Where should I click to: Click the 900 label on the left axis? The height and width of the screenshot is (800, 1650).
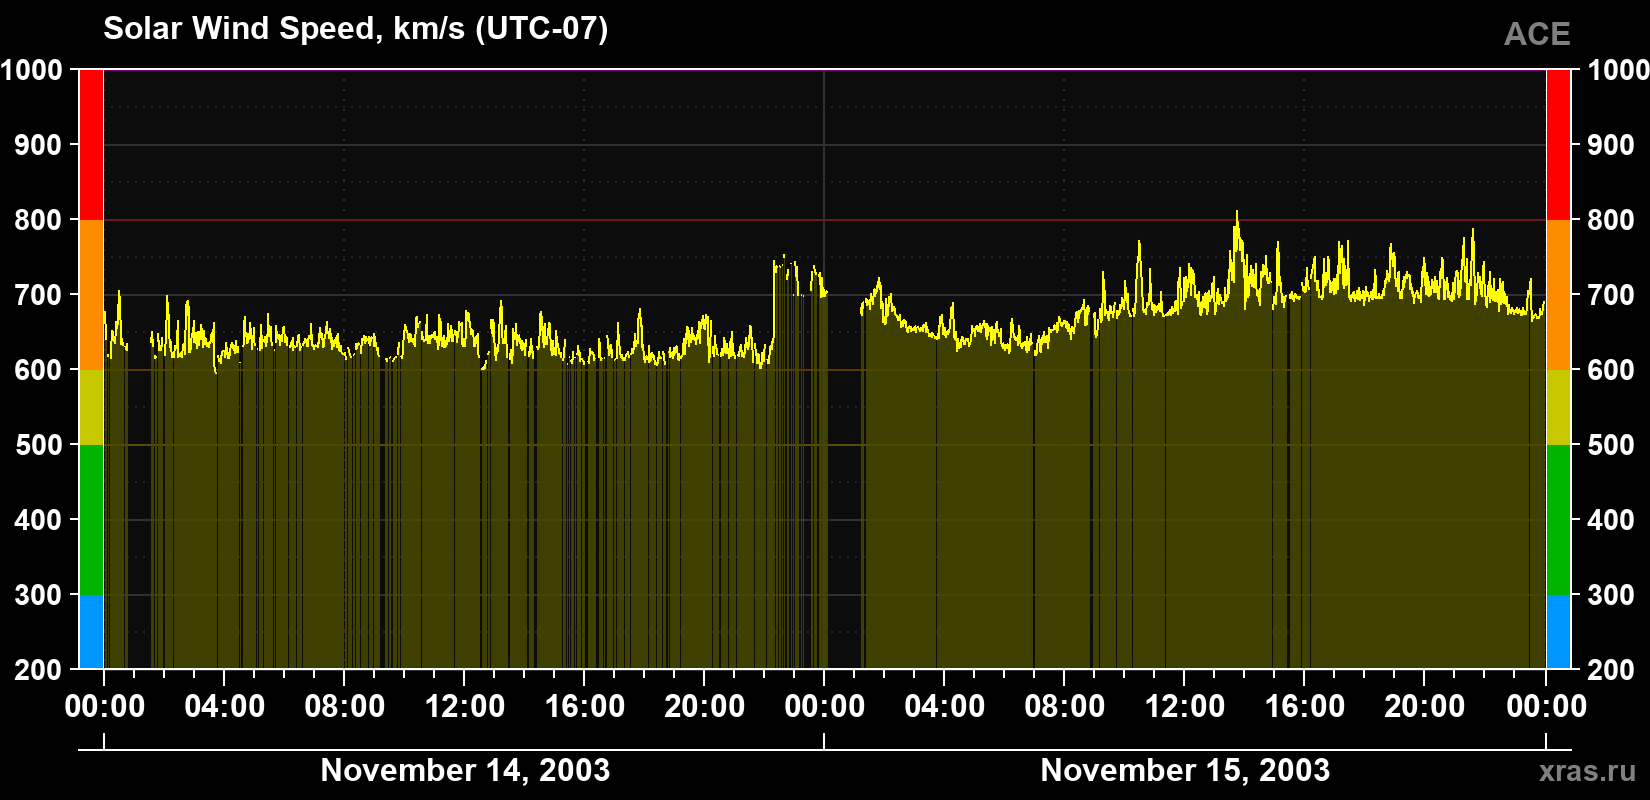[39, 145]
